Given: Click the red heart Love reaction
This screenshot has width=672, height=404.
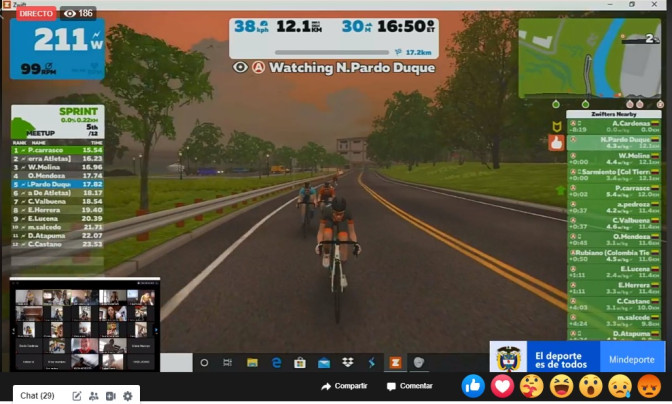Looking at the screenshot, I should click(x=502, y=385).
